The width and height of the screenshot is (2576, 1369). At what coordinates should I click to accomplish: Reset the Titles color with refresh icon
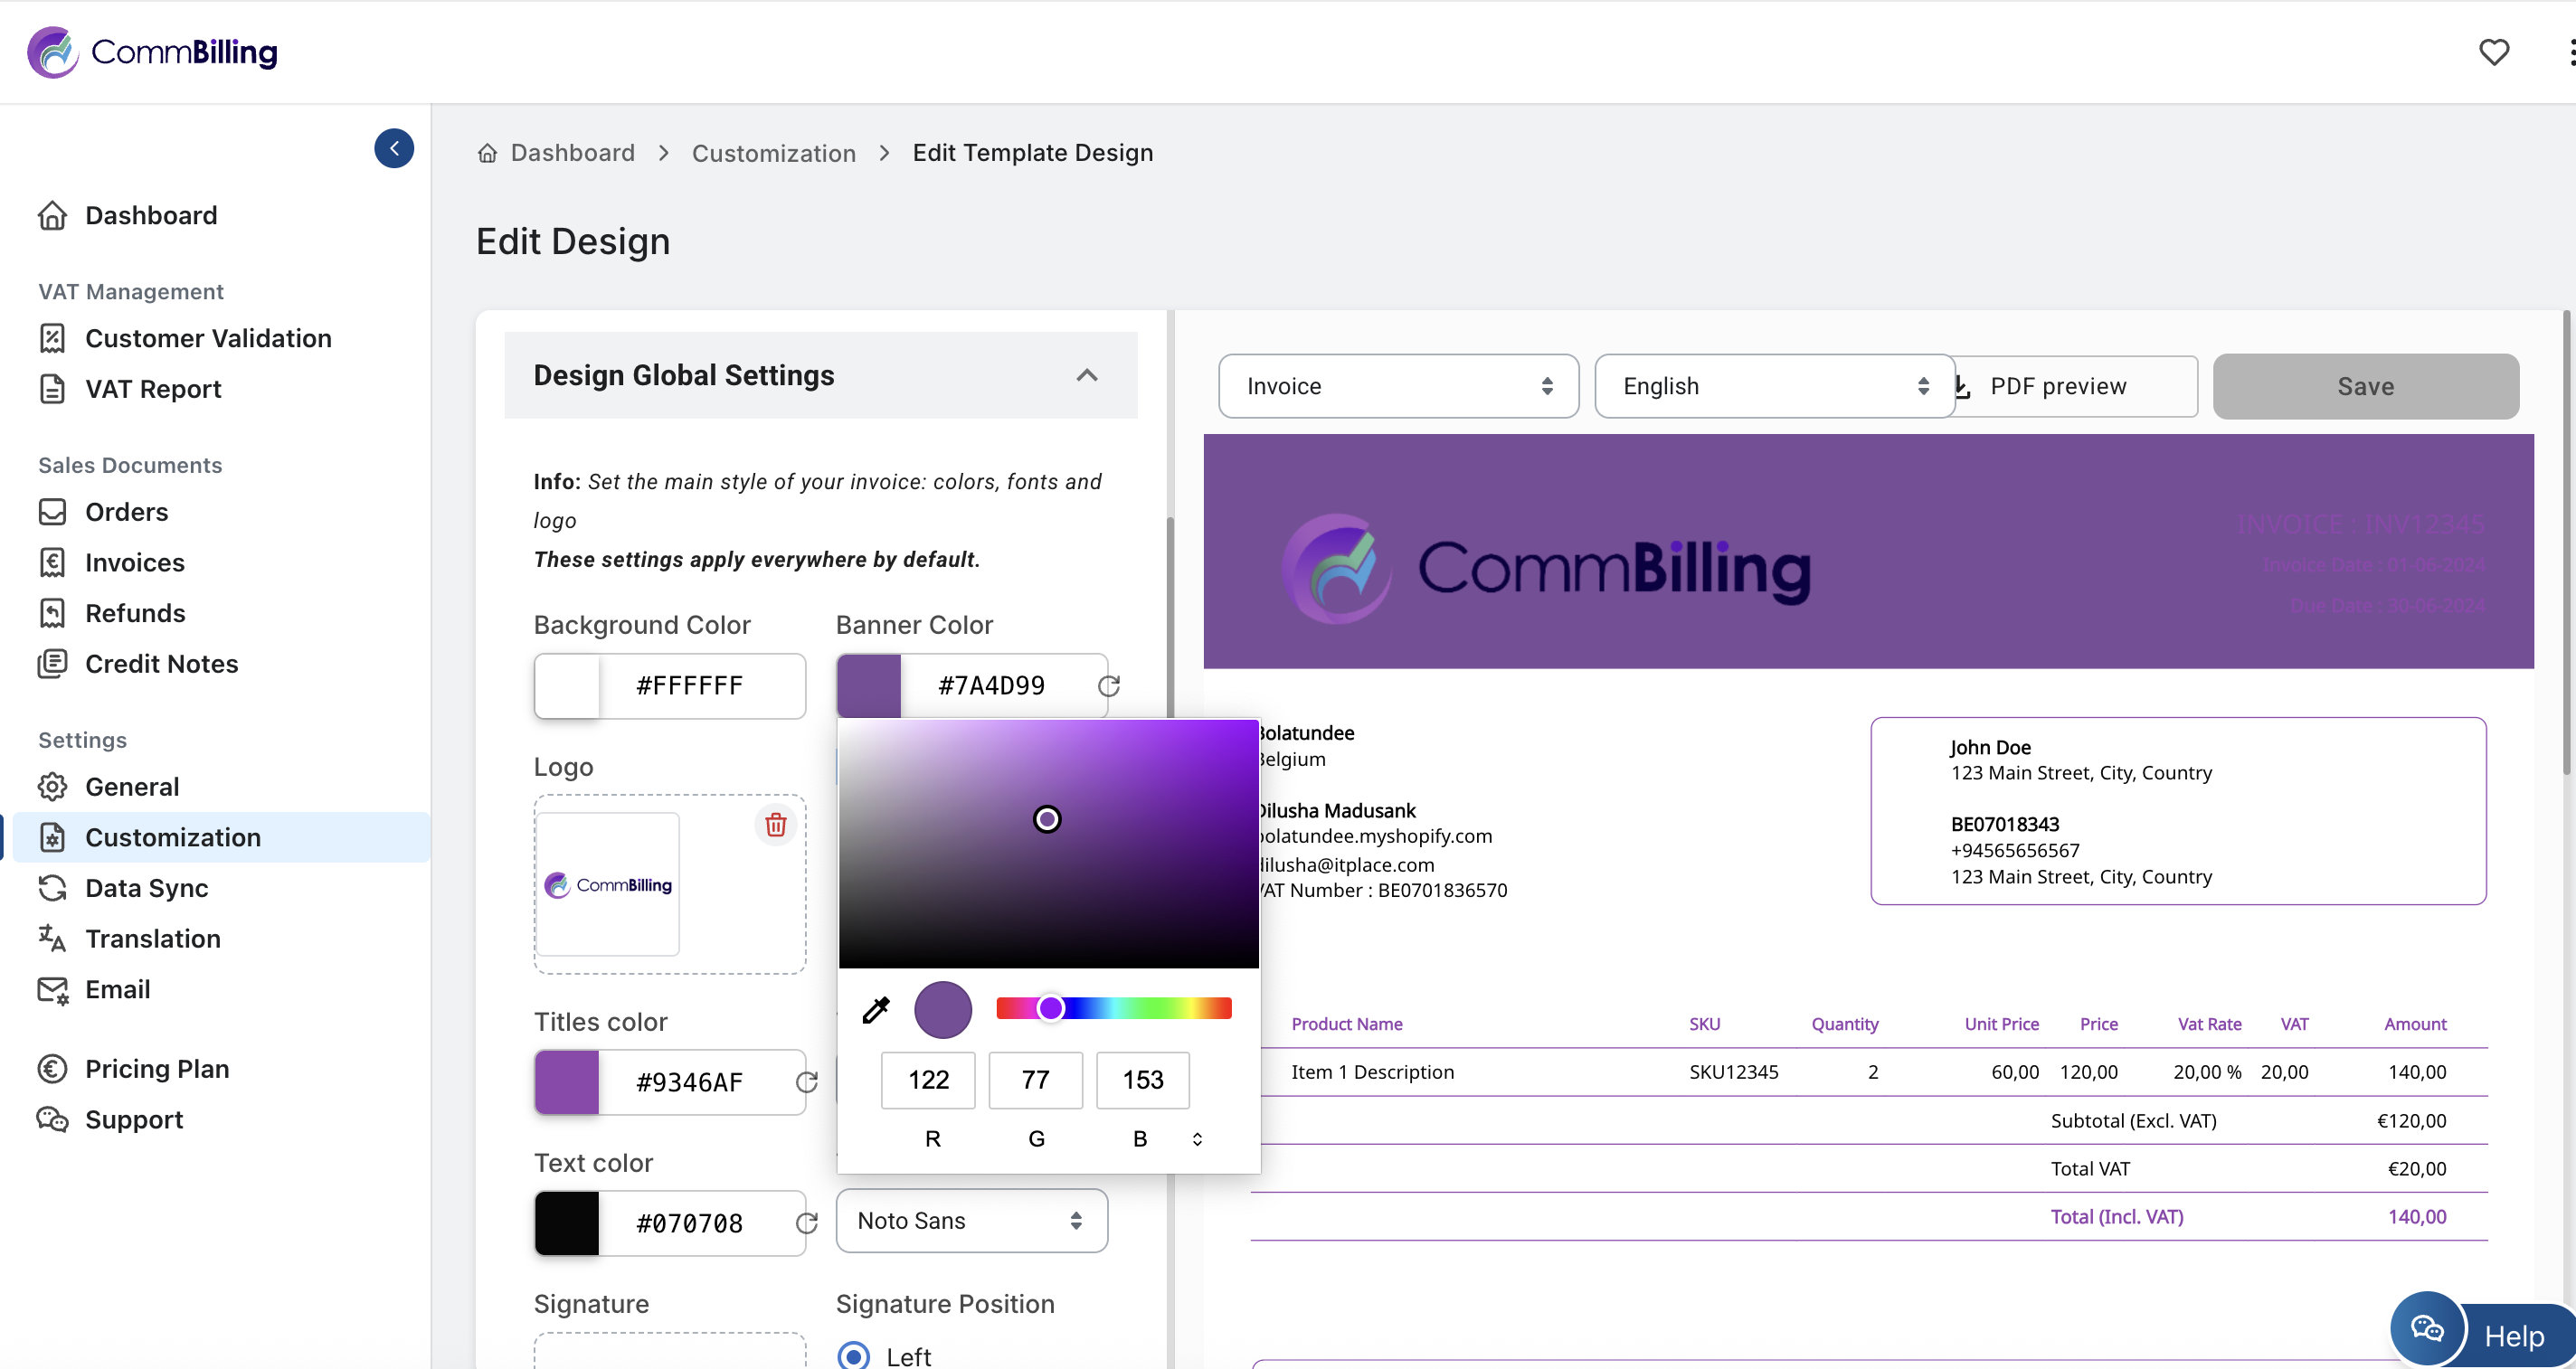coord(806,1082)
